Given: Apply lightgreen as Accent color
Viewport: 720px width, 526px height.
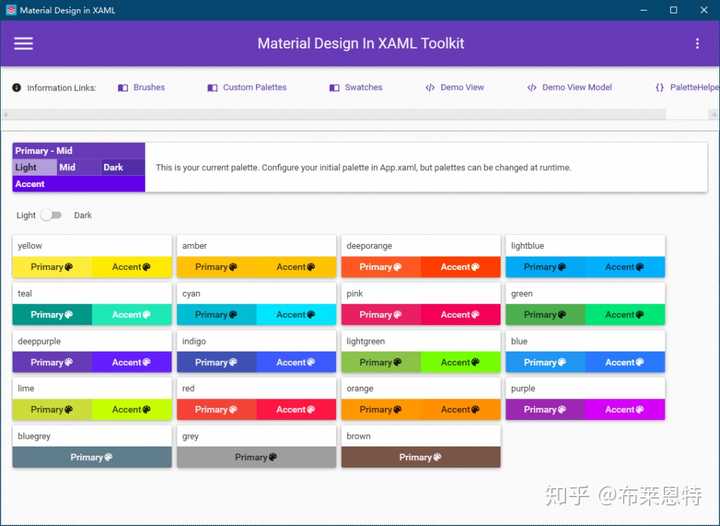Looking at the screenshot, I should click(x=460, y=363).
